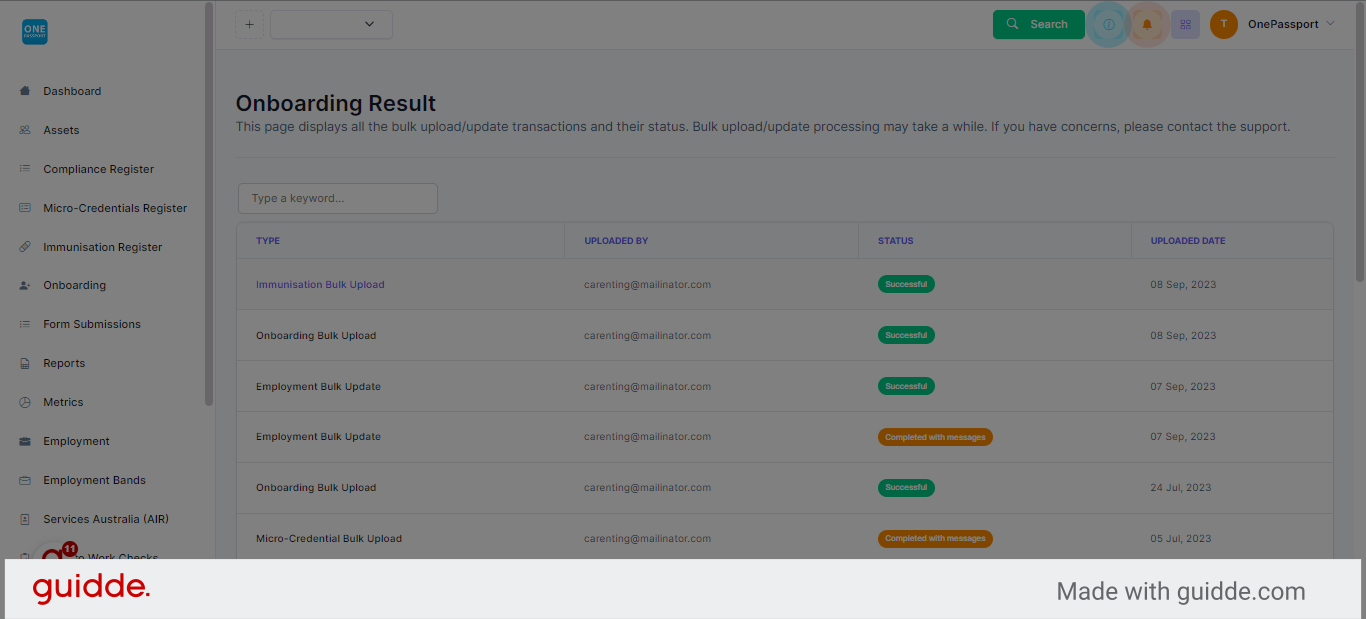Click the Type a keyword search field

338,198
